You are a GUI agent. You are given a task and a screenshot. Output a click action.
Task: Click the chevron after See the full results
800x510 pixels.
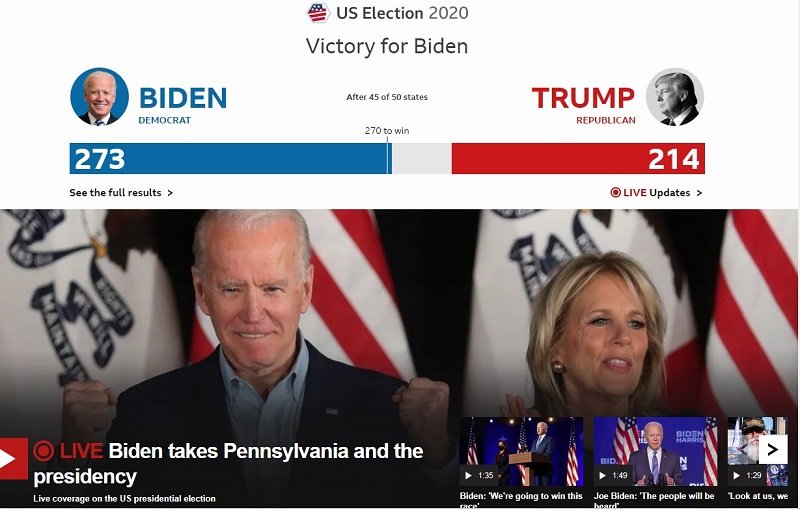tap(170, 193)
